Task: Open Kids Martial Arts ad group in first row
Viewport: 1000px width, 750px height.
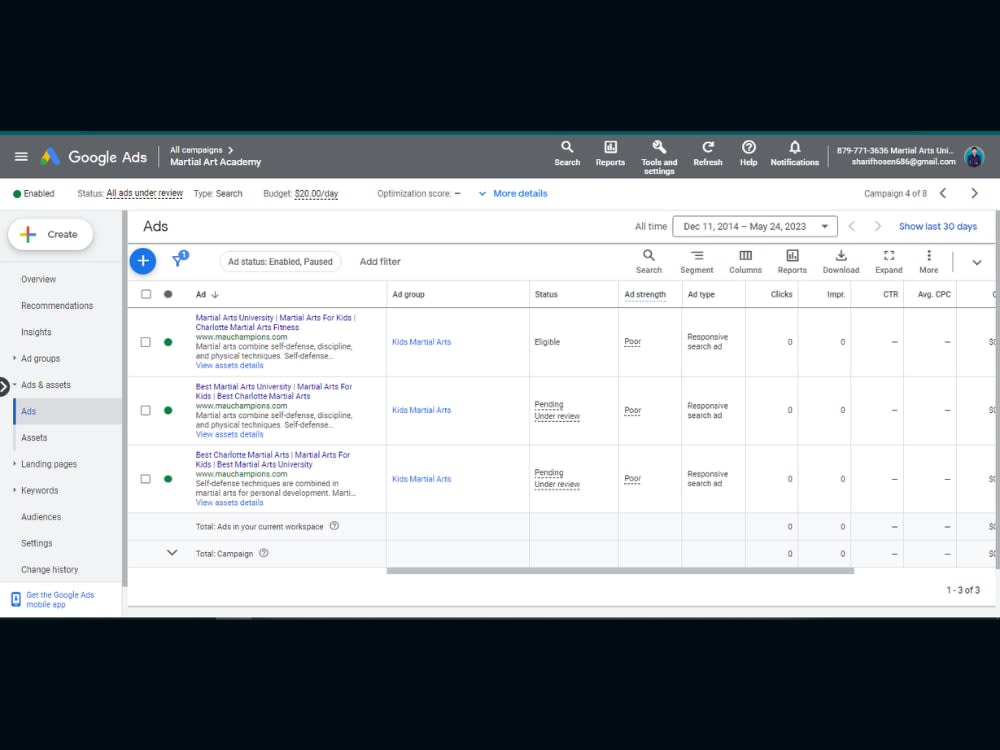Action: (421, 342)
